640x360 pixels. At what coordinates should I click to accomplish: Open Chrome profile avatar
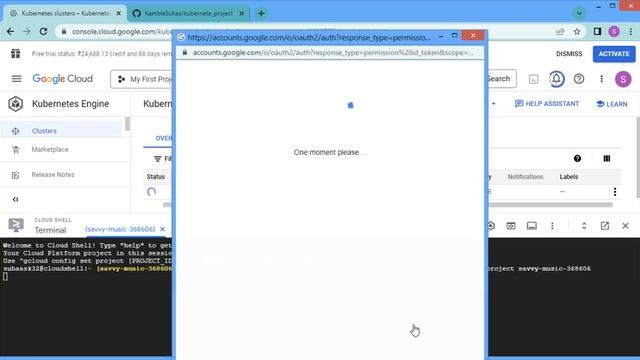coord(614,31)
